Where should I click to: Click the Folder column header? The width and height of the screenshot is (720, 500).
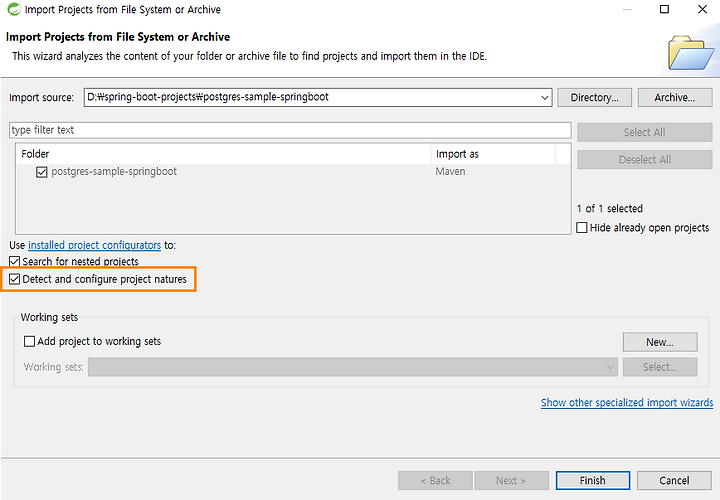224,154
